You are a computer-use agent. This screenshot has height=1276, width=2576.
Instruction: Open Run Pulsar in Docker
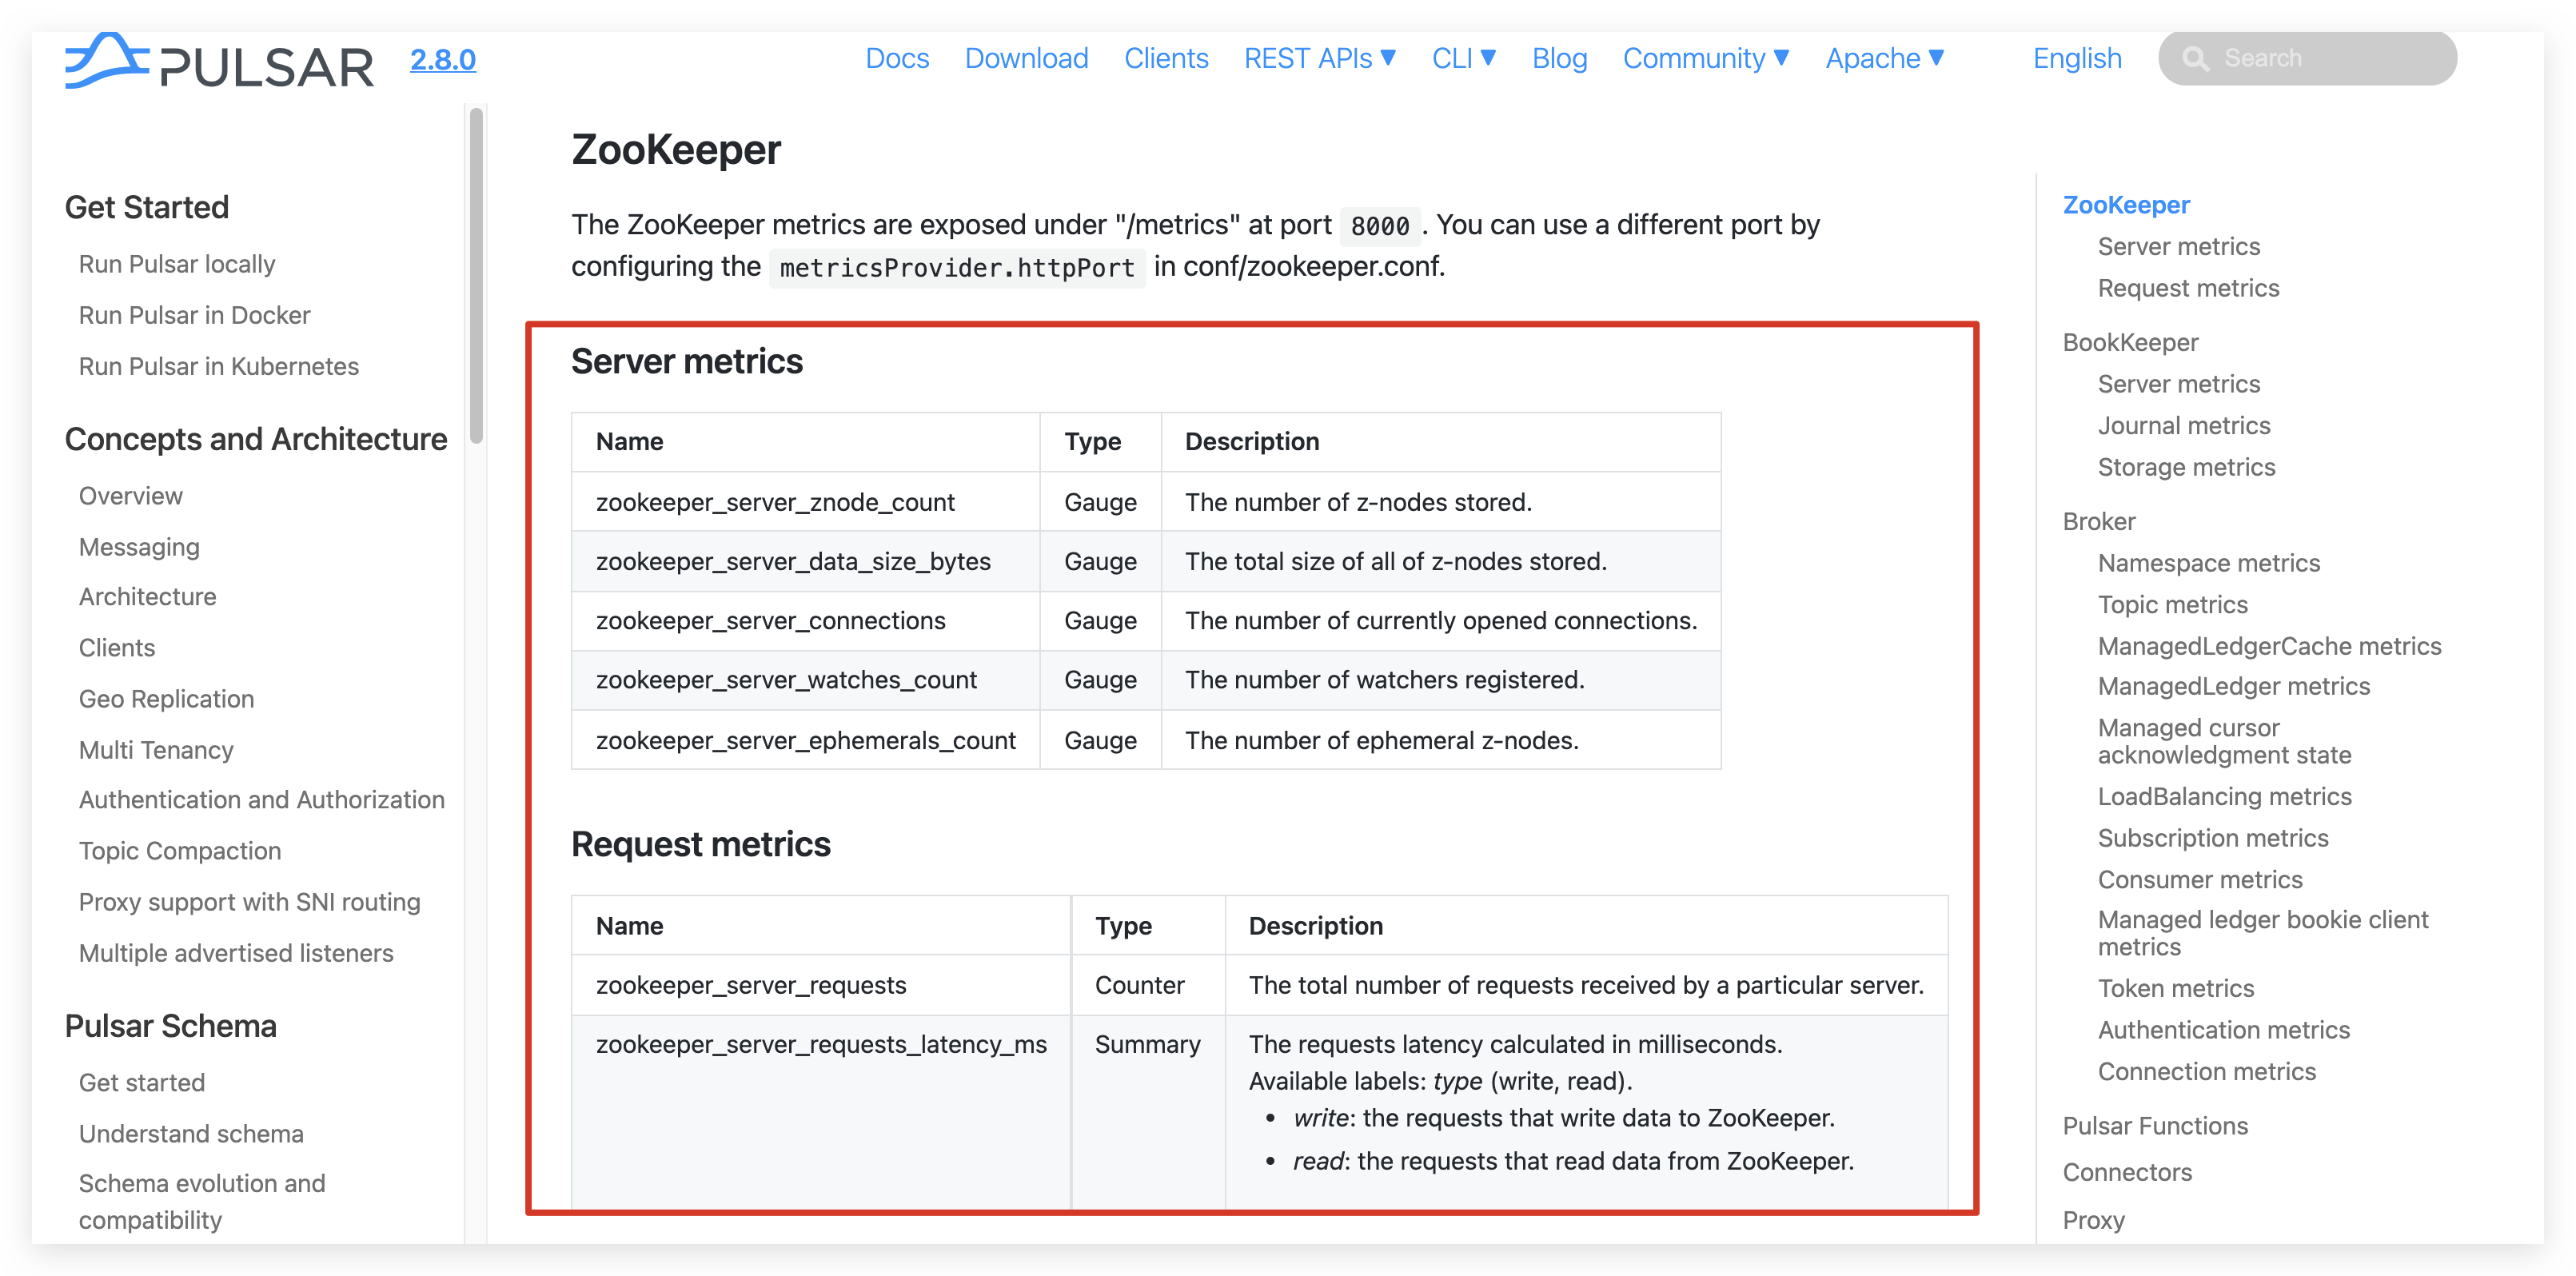(x=194, y=315)
